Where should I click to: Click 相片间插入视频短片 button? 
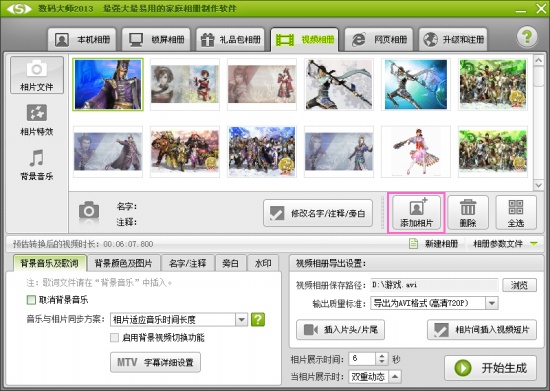[482, 330]
